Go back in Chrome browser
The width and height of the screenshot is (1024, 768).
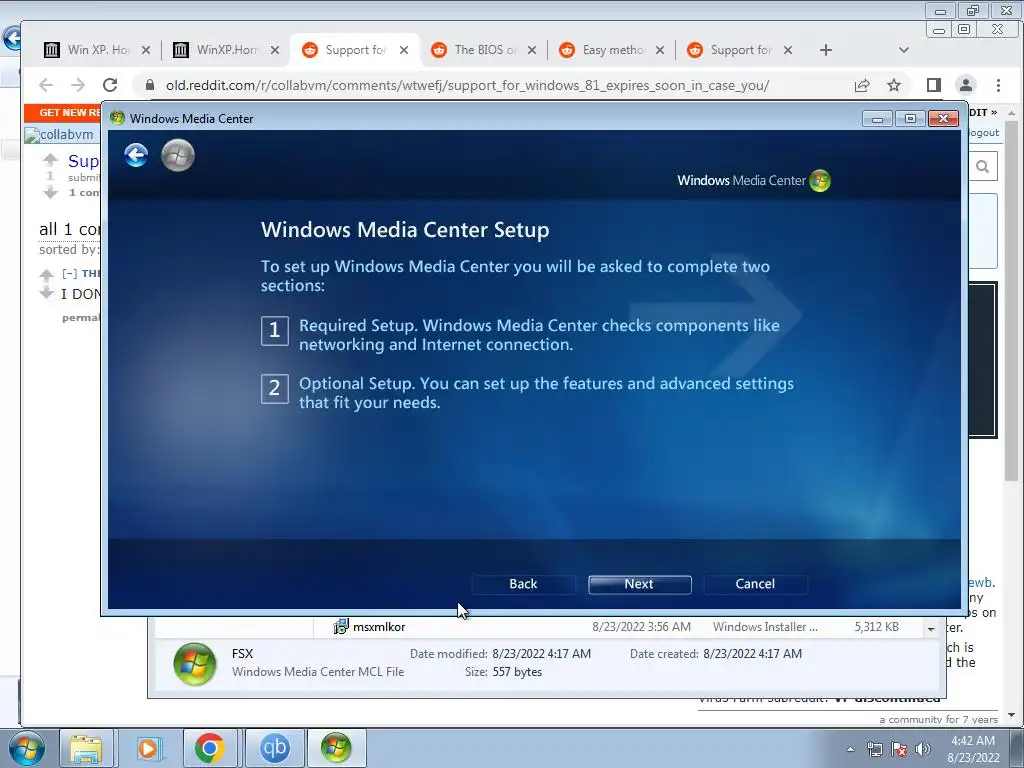pyautogui.click(x=46, y=85)
